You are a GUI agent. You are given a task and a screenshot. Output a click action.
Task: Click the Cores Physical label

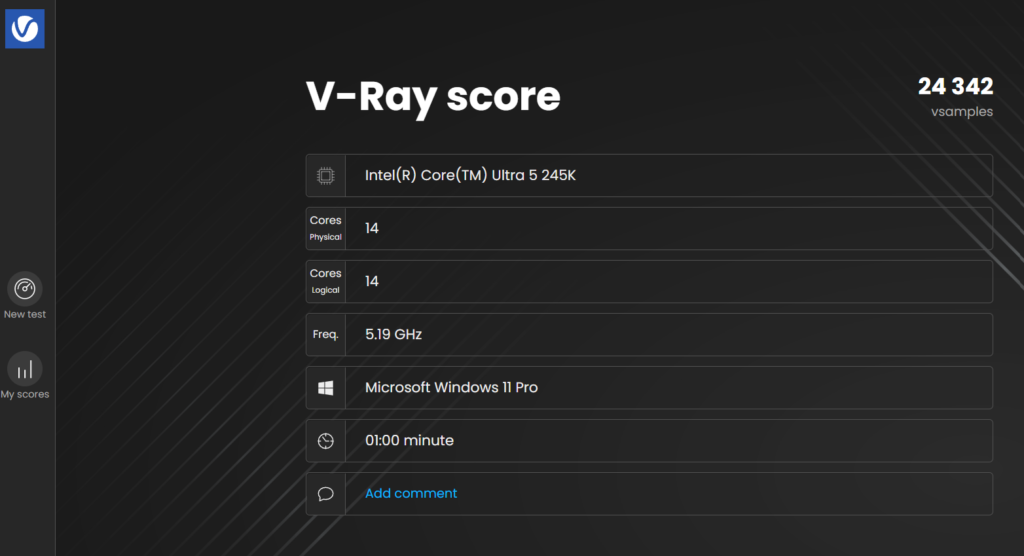tap(325, 228)
